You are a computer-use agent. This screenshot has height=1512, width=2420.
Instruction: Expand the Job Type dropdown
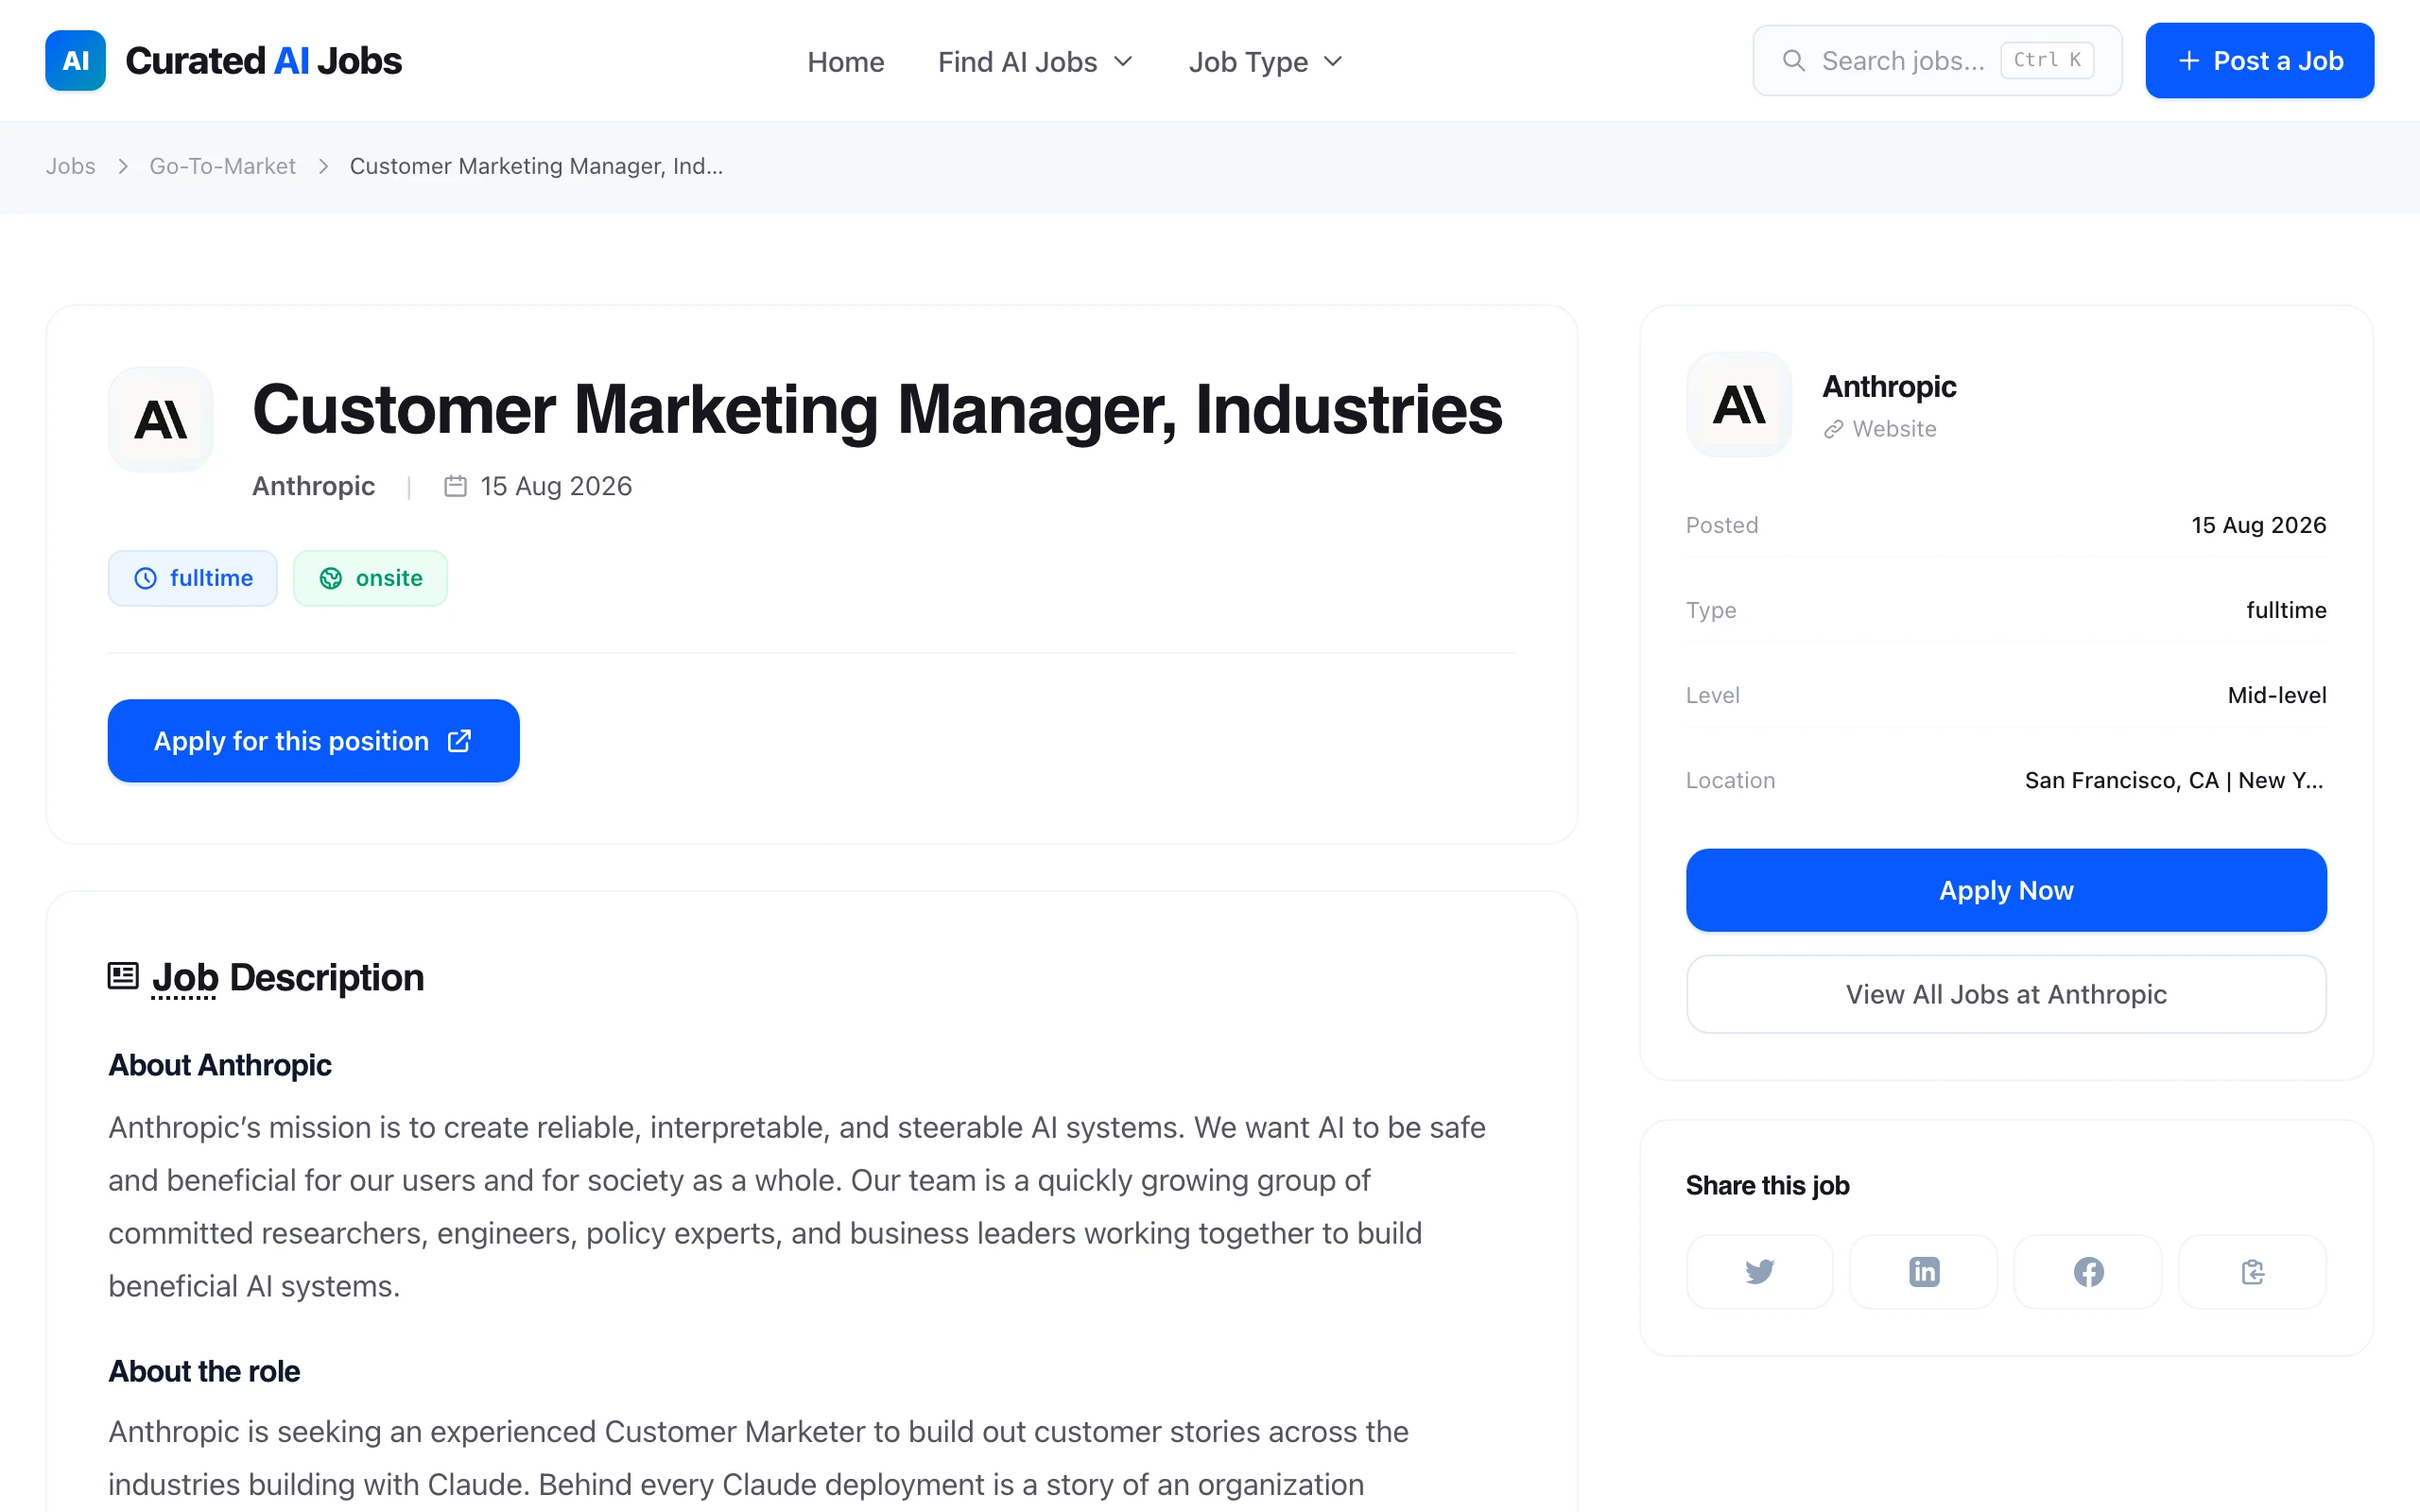tap(1266, 62)
